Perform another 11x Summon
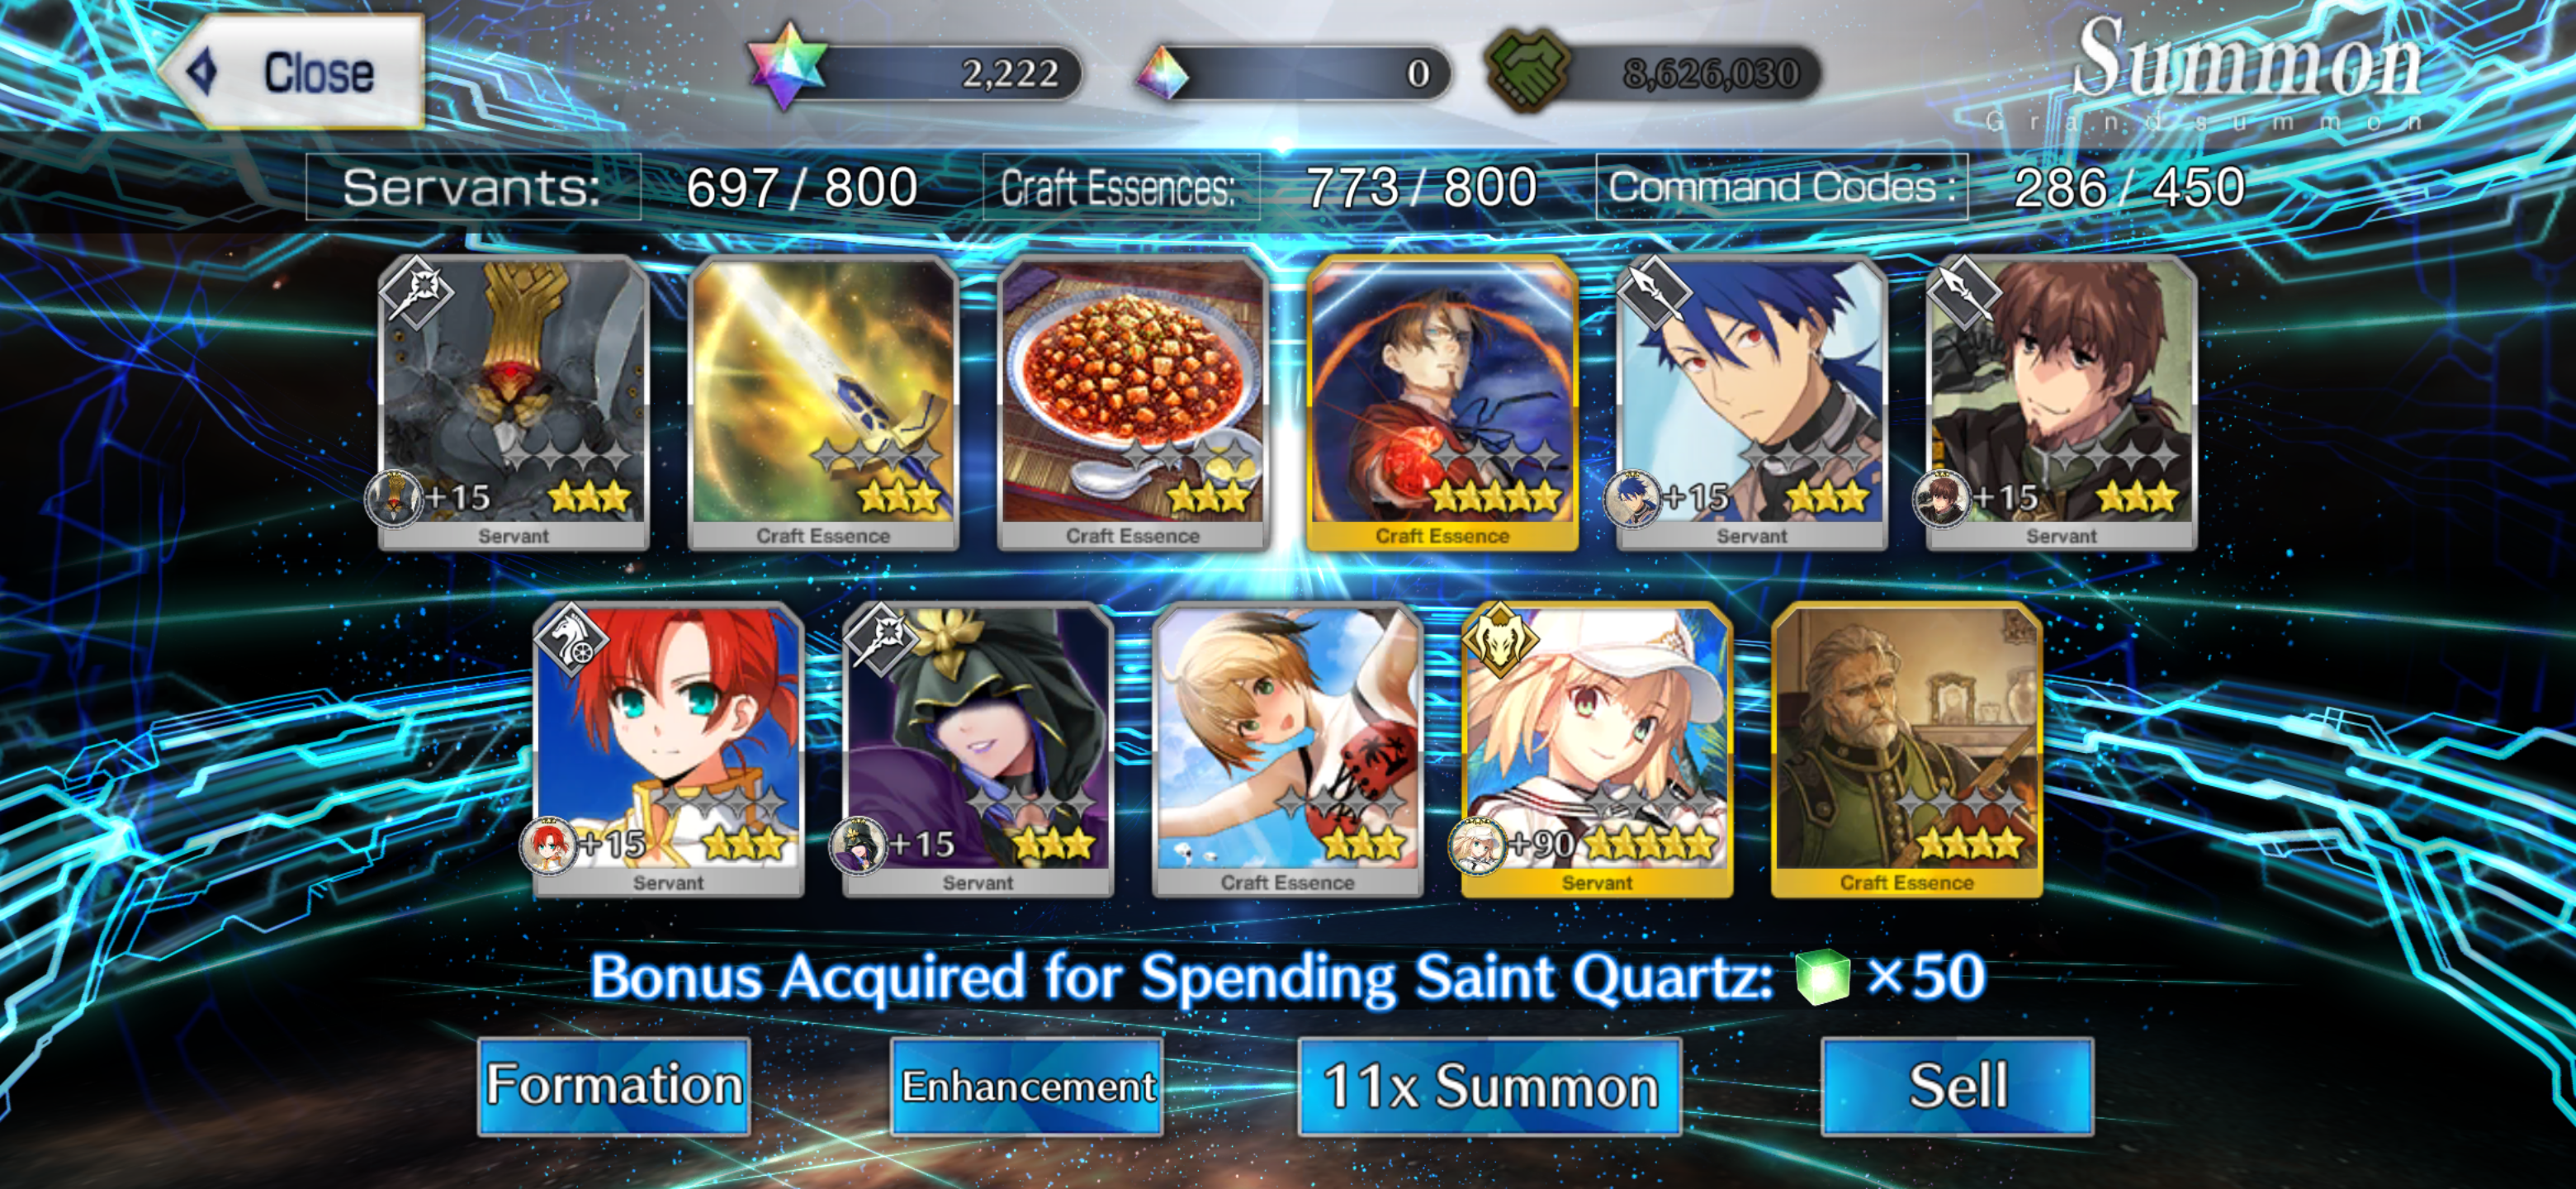 coord(1489,1086)
